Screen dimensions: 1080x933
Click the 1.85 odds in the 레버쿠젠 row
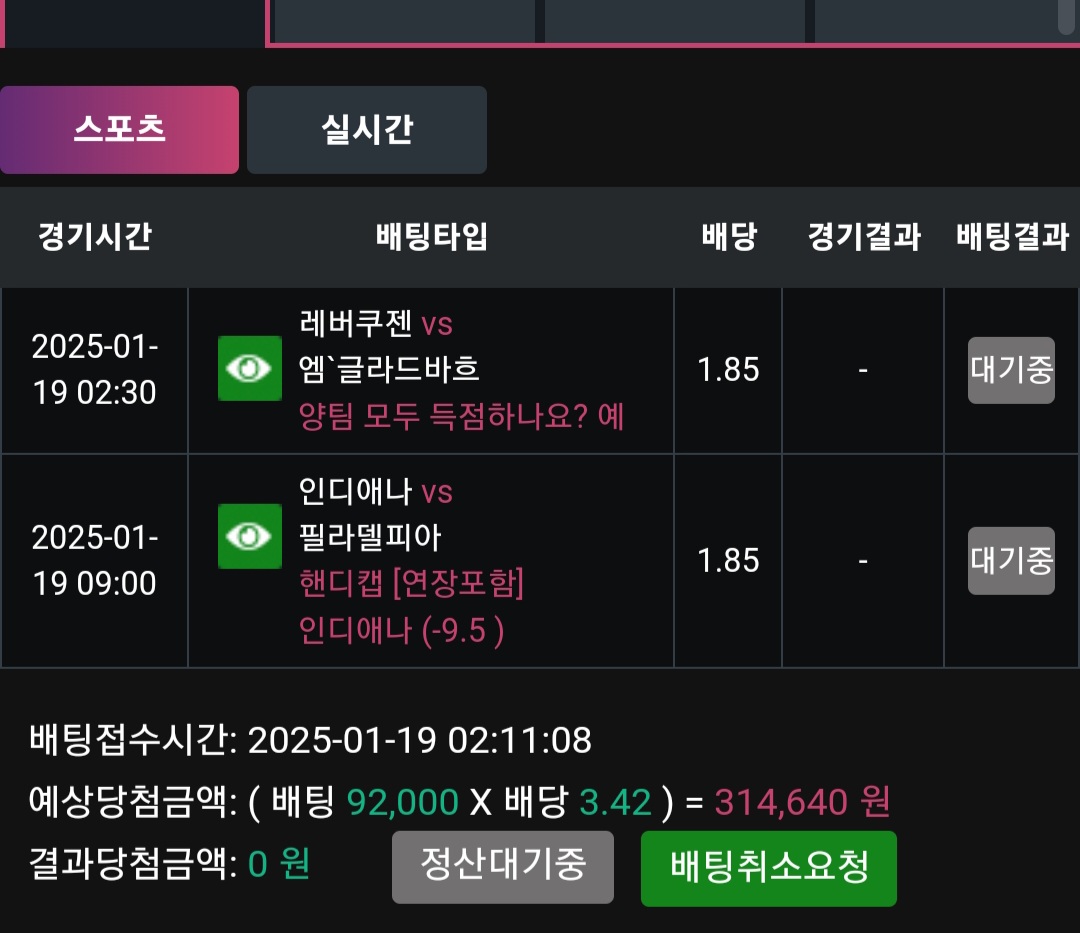click(x=728, y=370)
